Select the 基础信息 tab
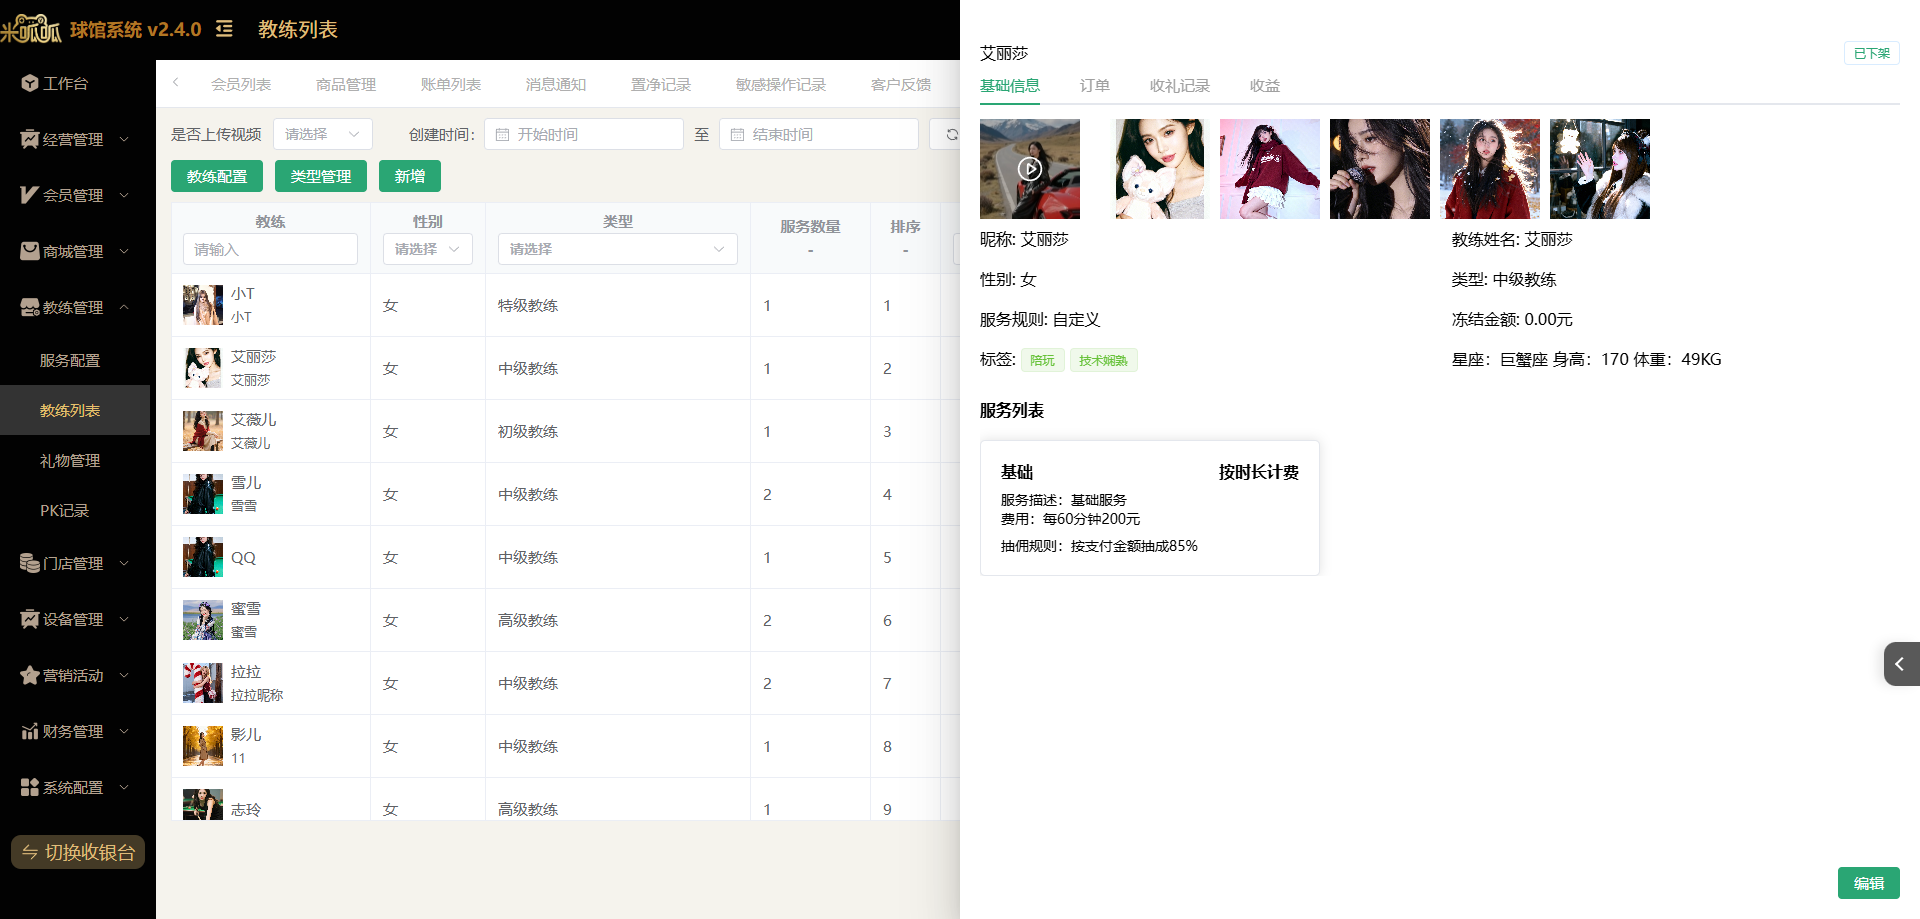 coord(1009,86)
